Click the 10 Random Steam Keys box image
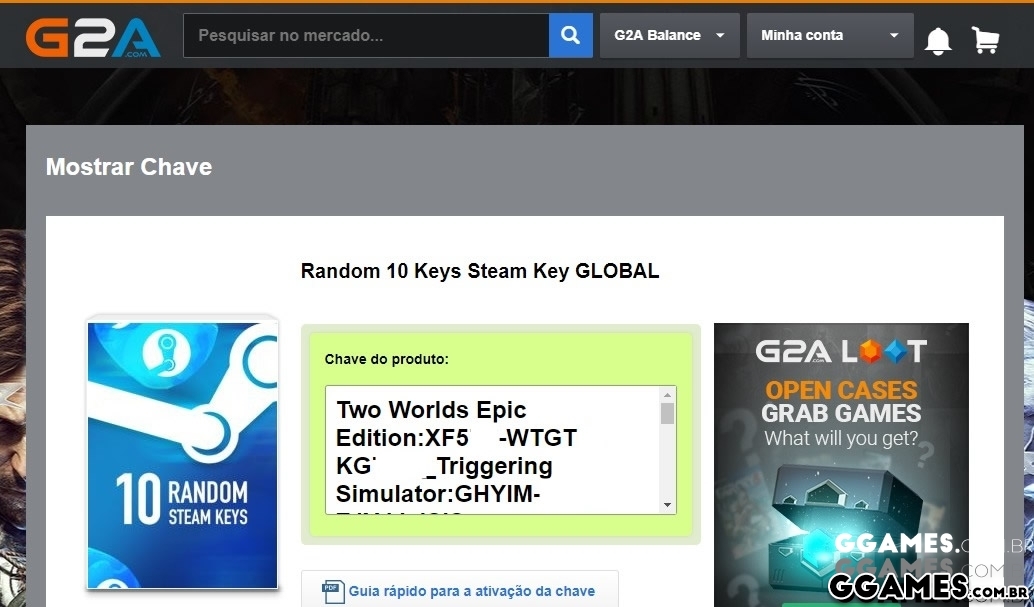1034x607 pixels. click(183, 453)
